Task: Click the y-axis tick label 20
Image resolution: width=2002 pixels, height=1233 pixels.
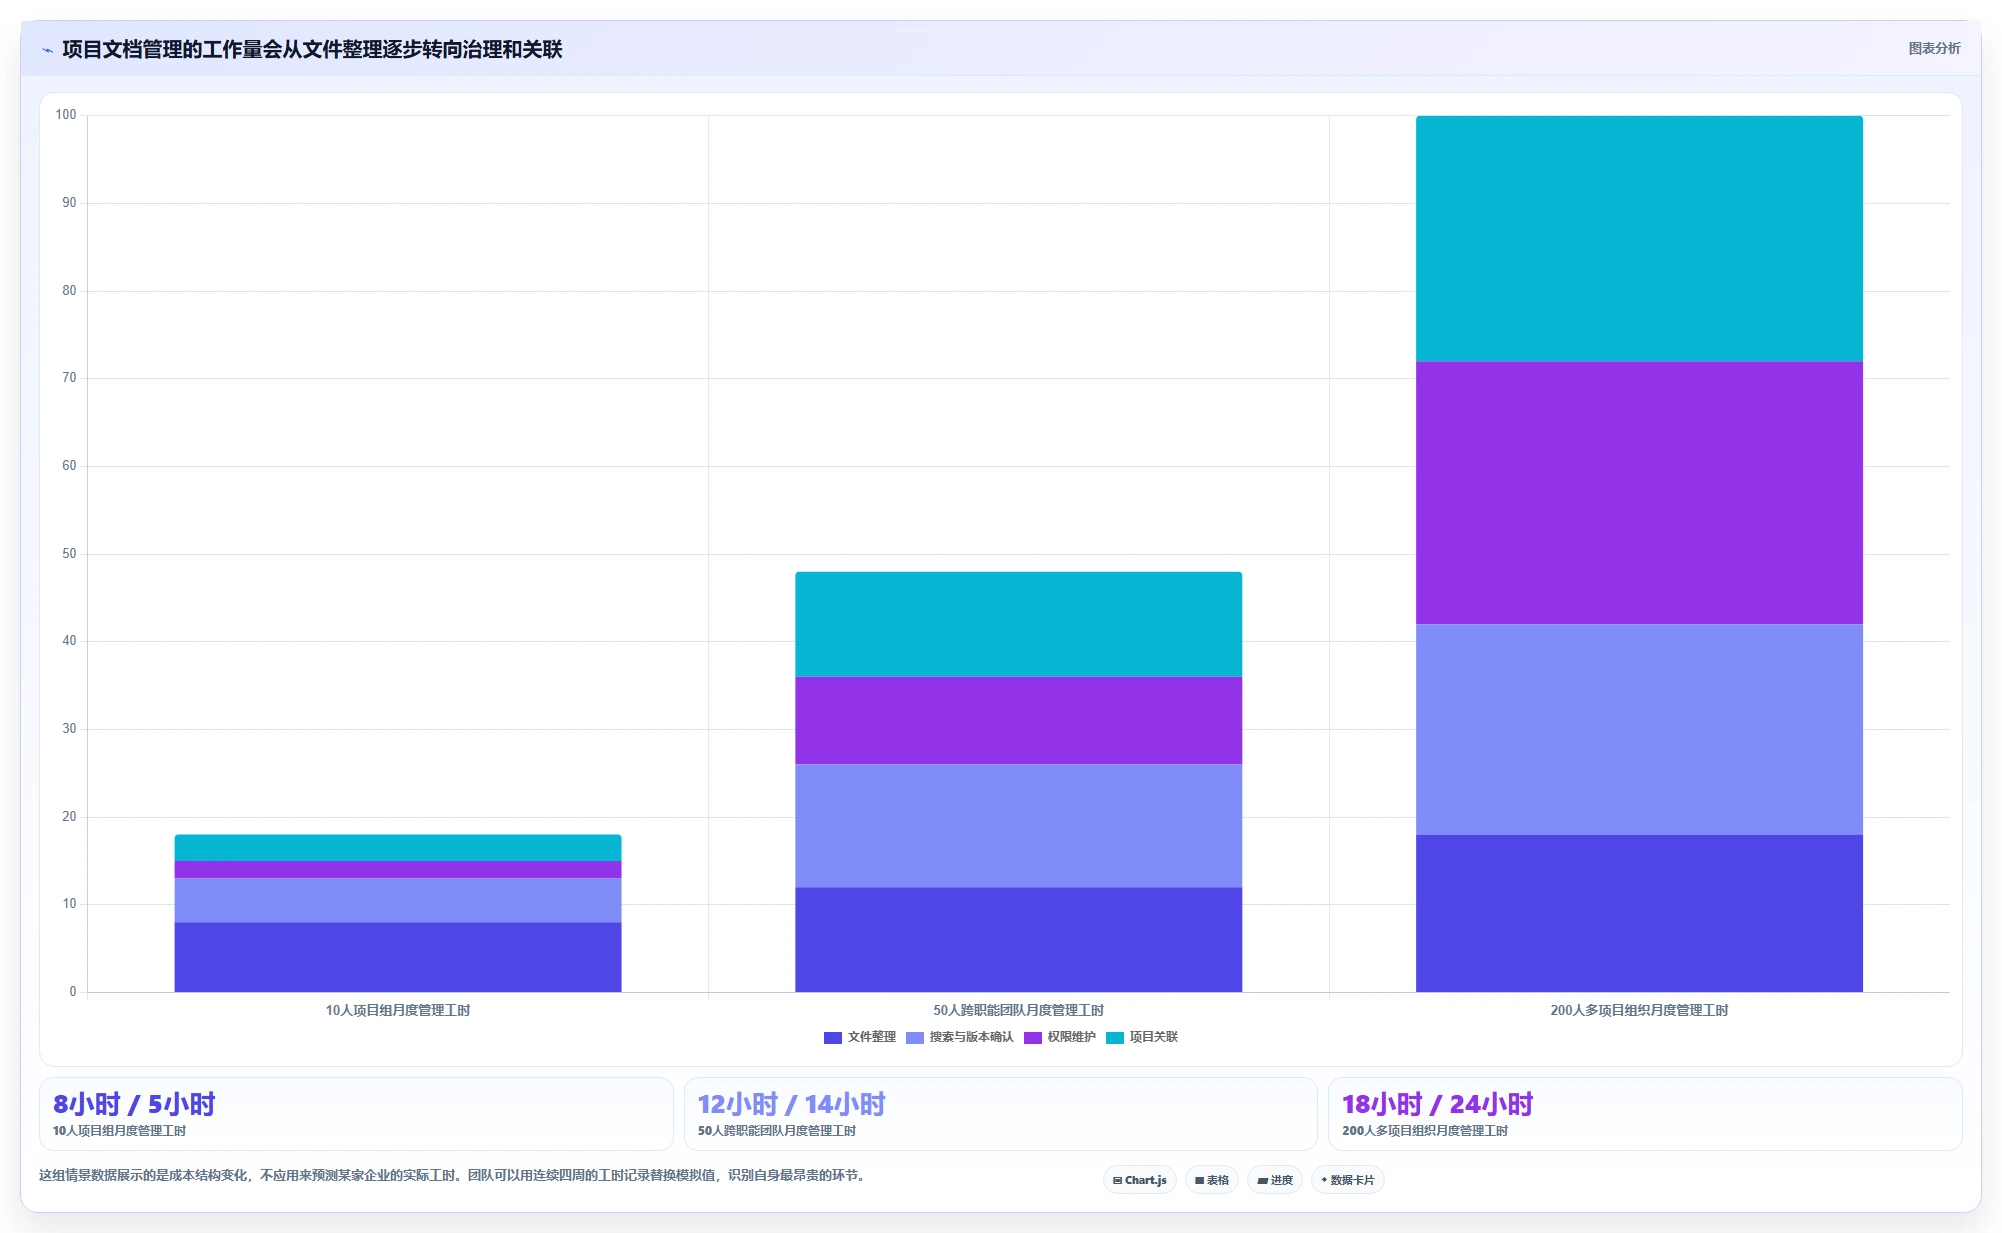Action: coord(69,817)
